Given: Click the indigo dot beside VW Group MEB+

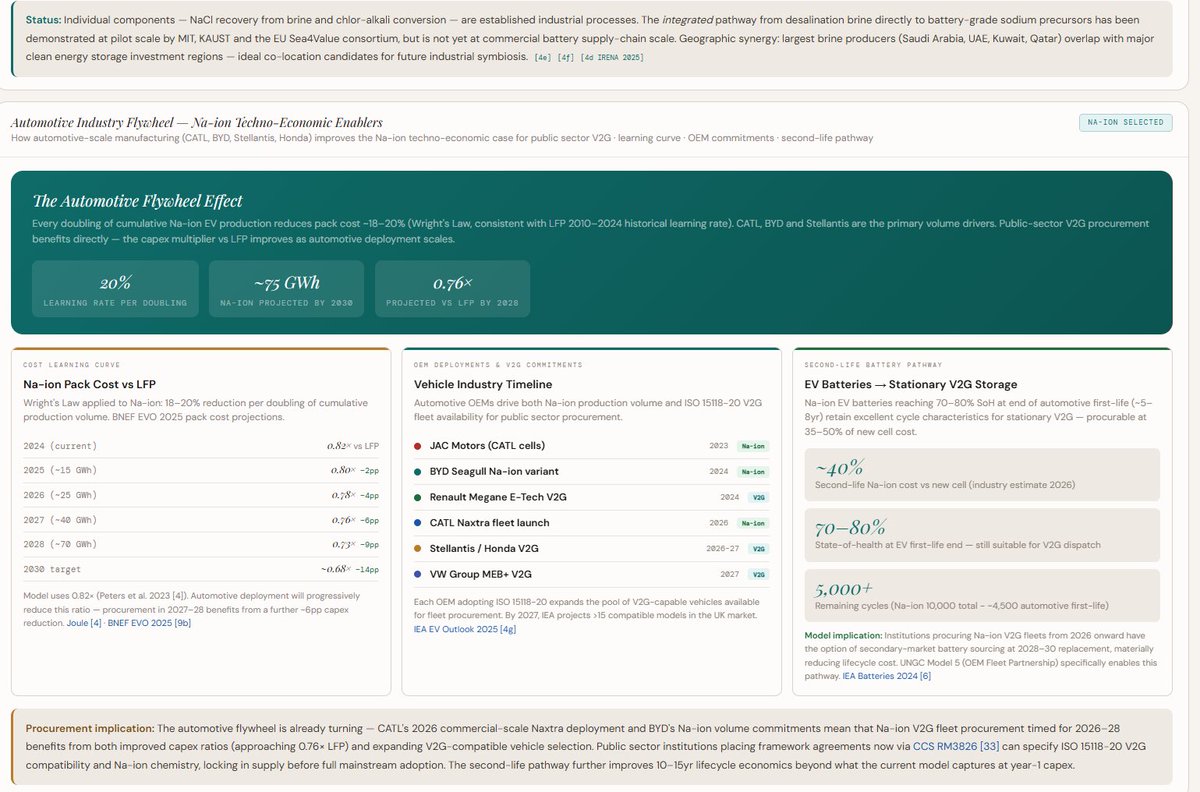Looking at the screenshot, I should 417,574.
